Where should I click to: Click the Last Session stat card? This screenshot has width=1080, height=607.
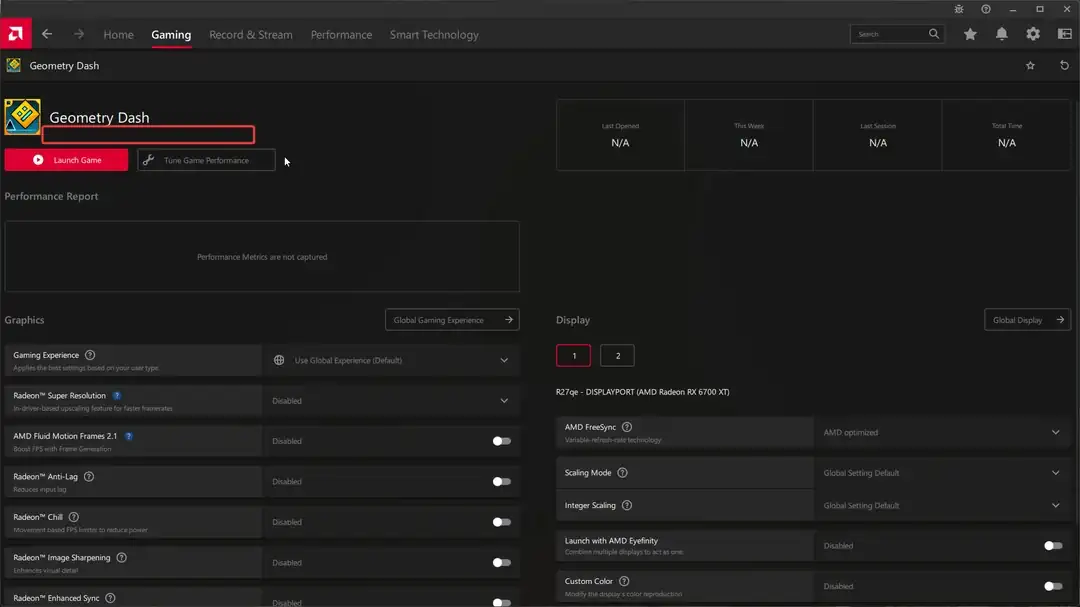click(x=878, y=135)
